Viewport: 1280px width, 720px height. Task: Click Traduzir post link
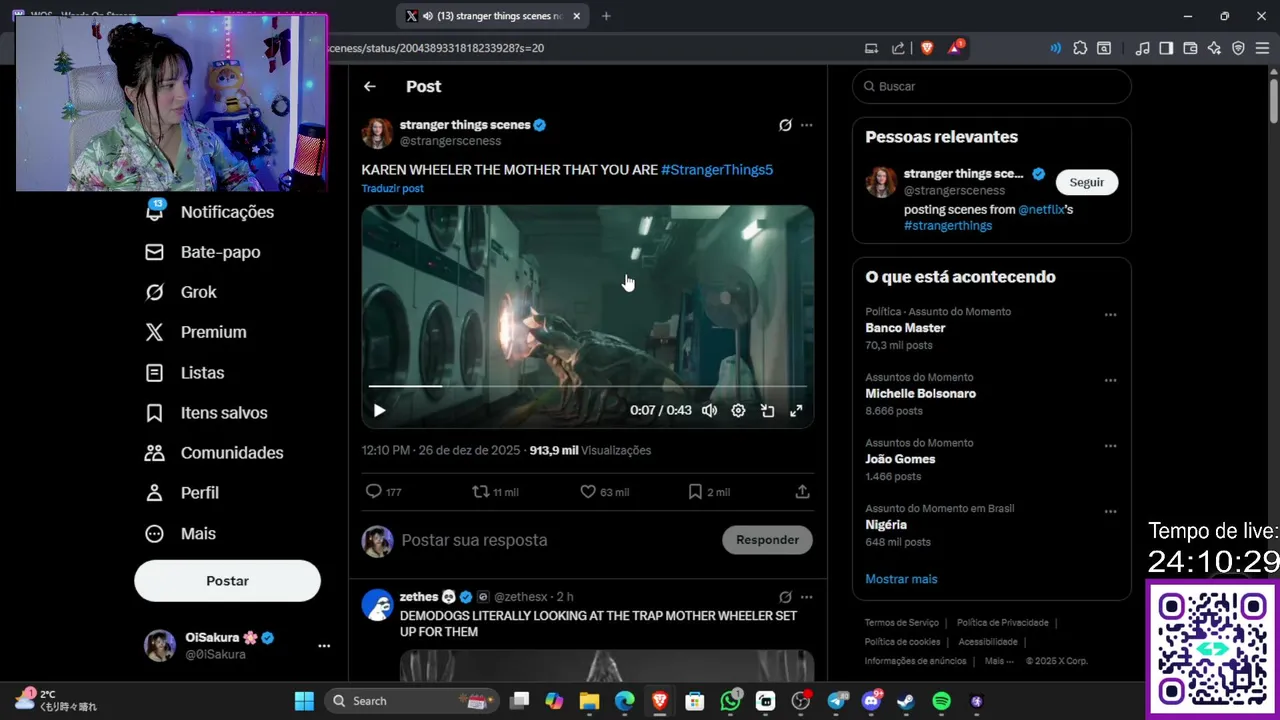coord(392,188)
